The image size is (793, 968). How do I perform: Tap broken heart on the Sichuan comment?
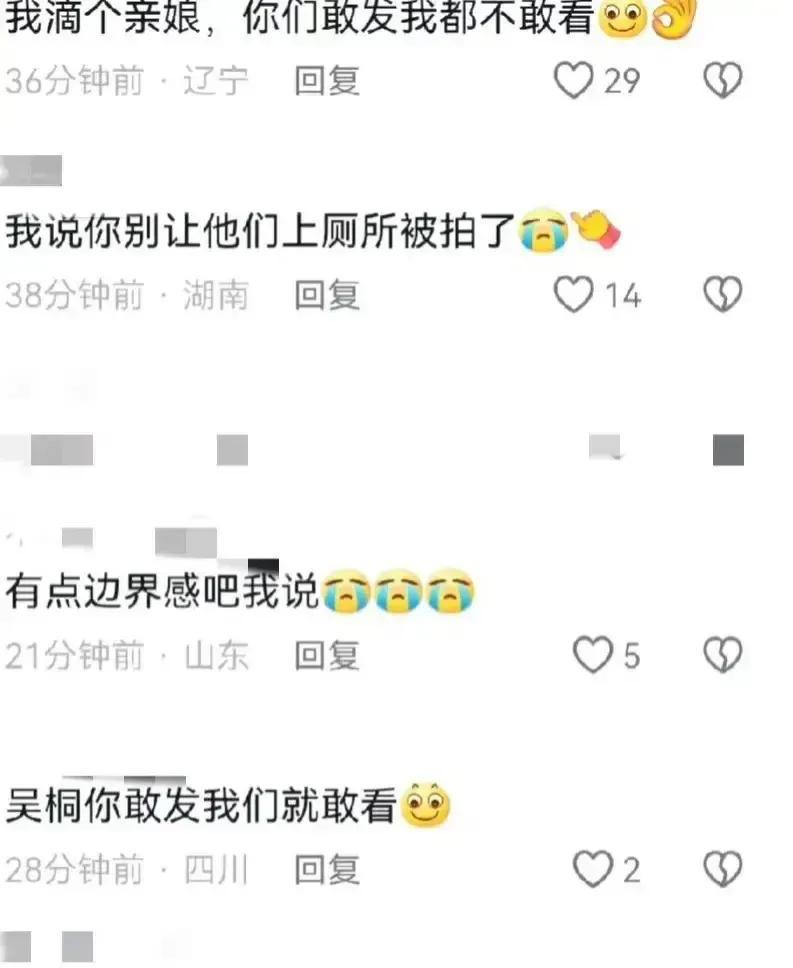click(x=723, y=869)
